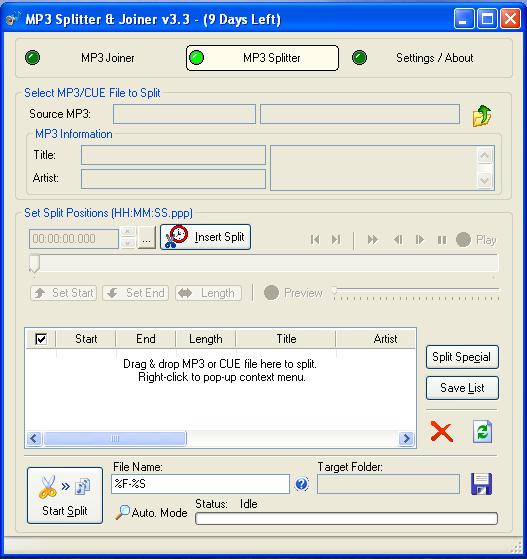Viewport: 527px width, 559px height.
Task: Click the Auto. Mode magnifier icon
Action: (123, 512)
